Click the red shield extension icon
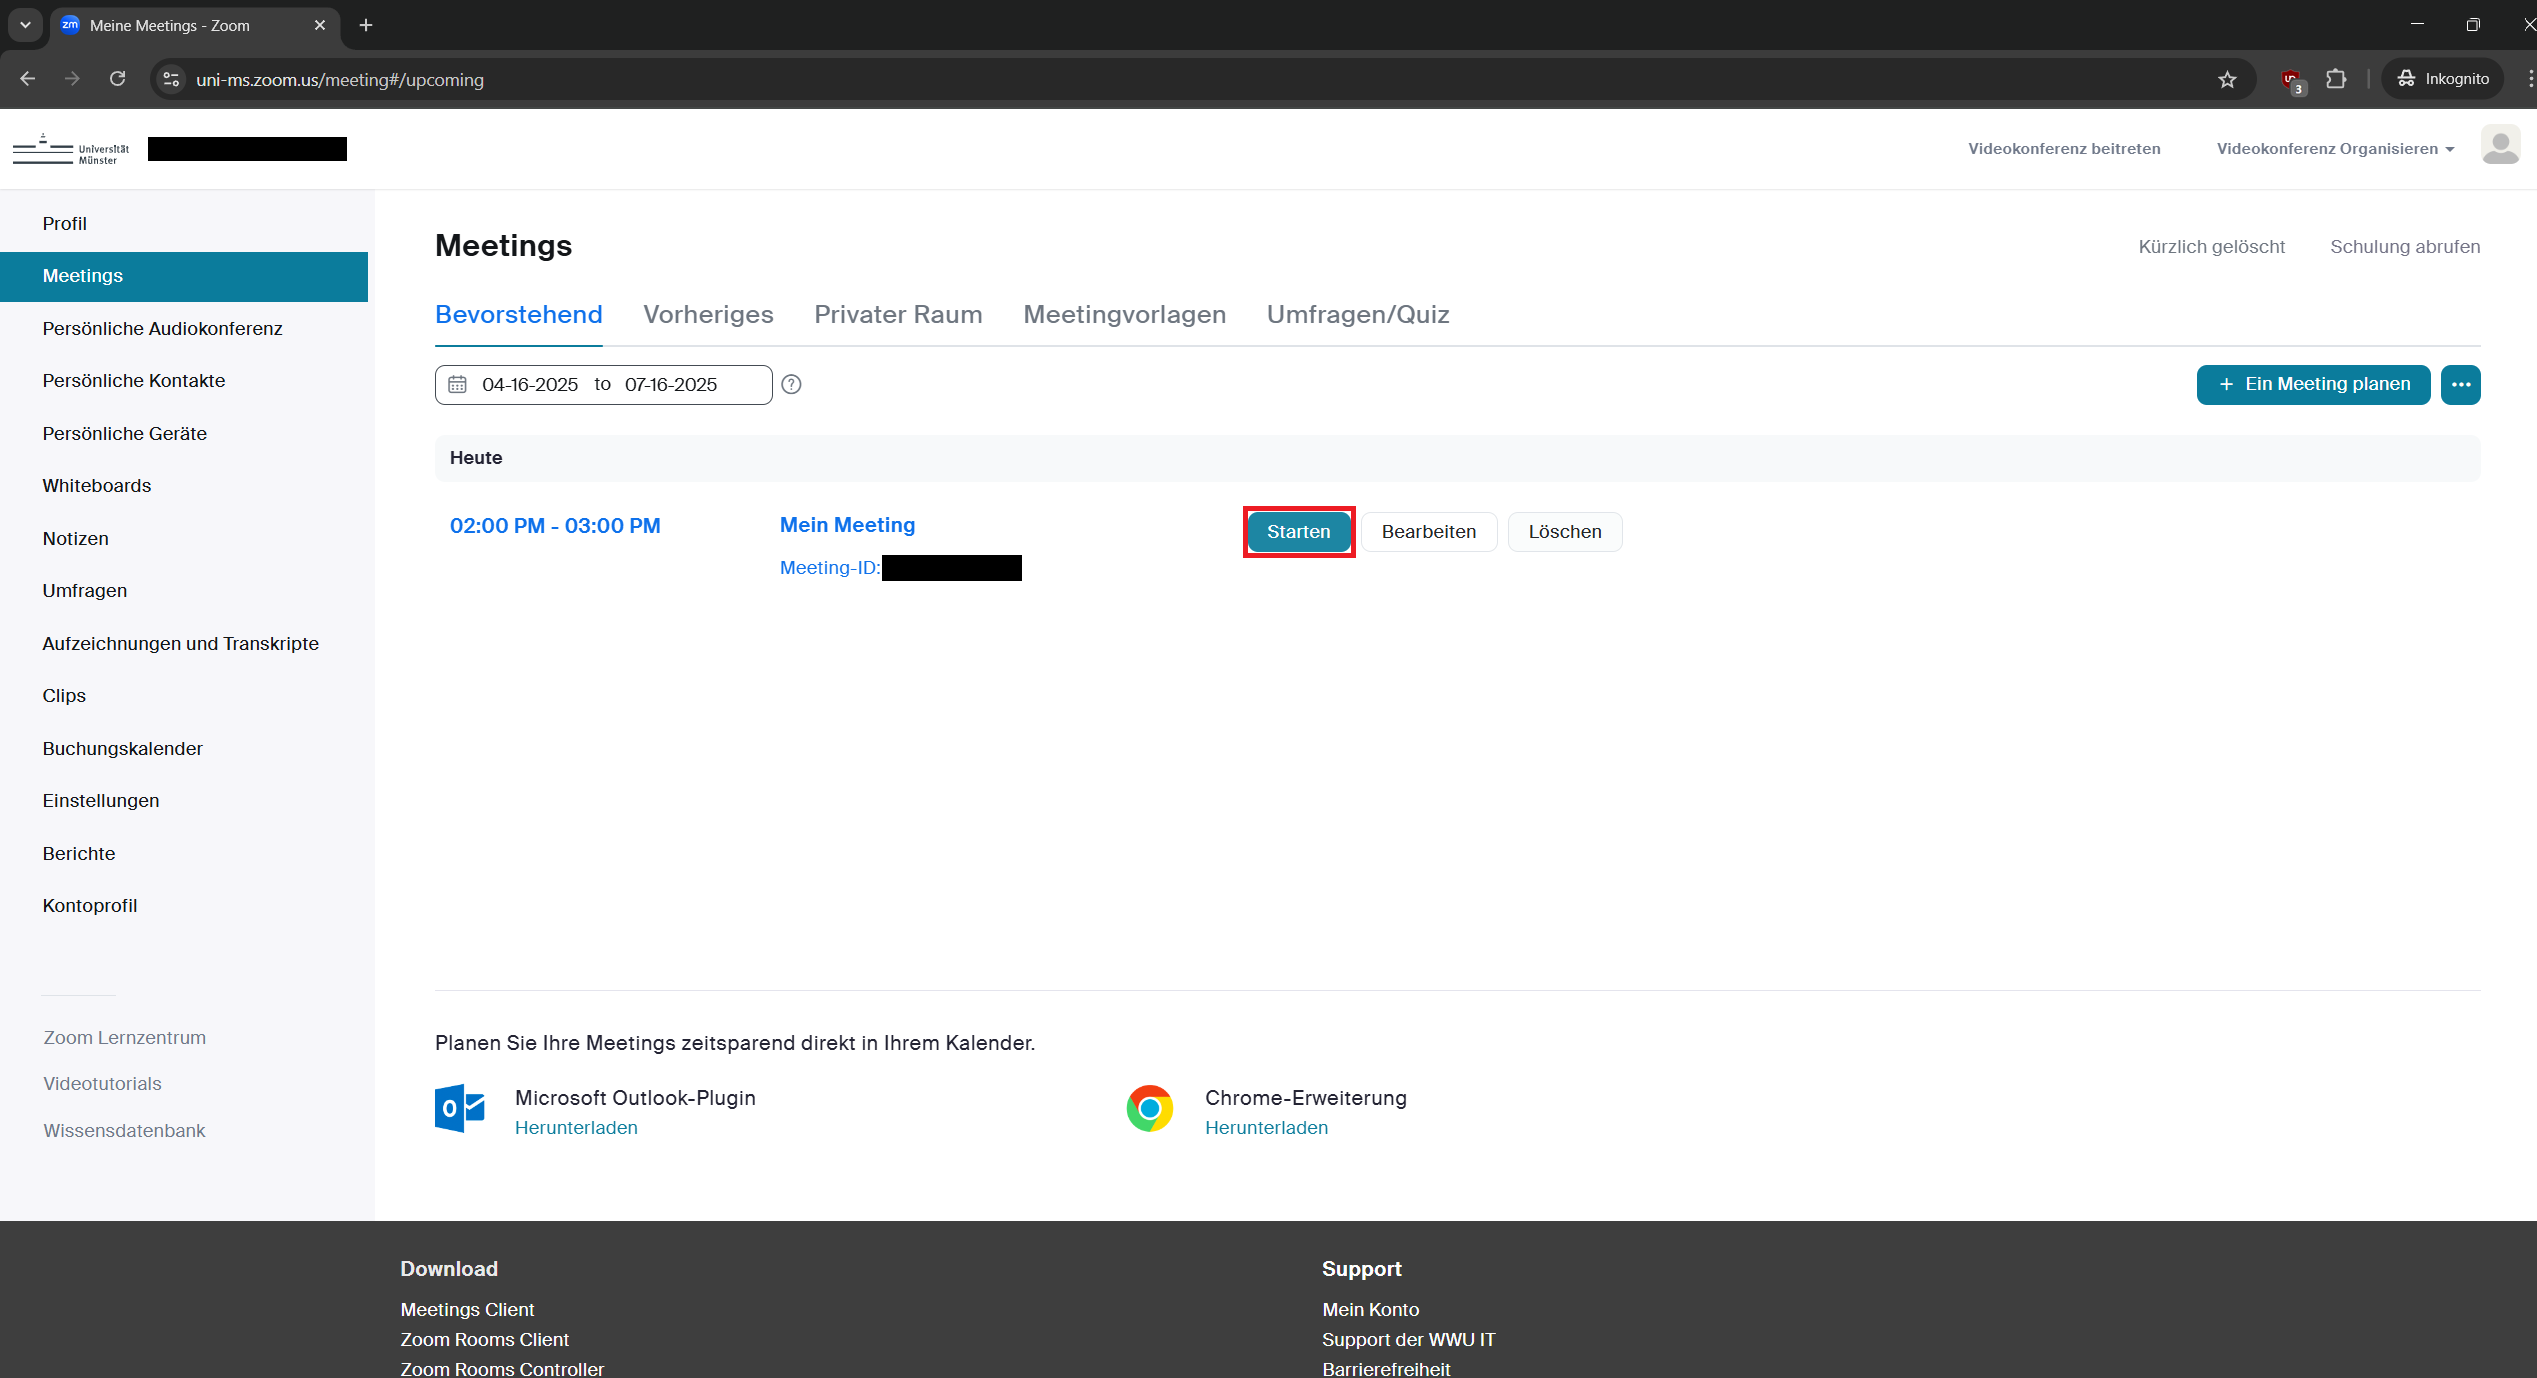This screenshot has height=1378, width=2537. (2291, 79)
